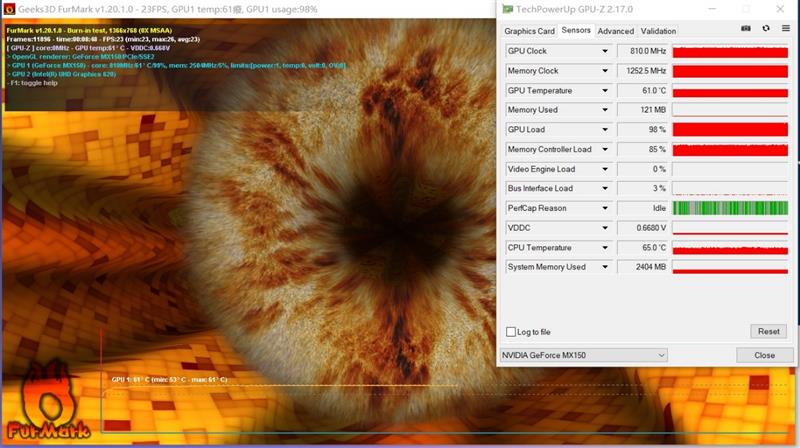
Task: Click the Close button in GPU-Z
Action: (x=764, y=355)
